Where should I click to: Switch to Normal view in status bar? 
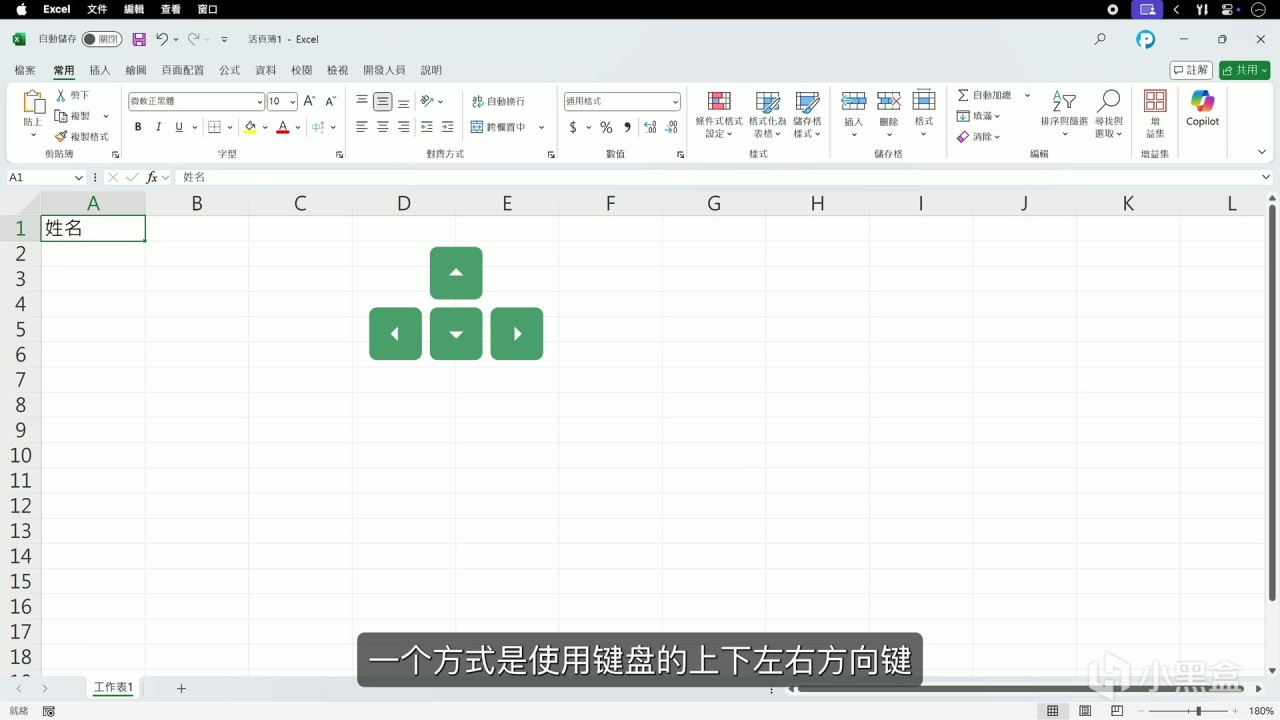tap(1052, 711)
